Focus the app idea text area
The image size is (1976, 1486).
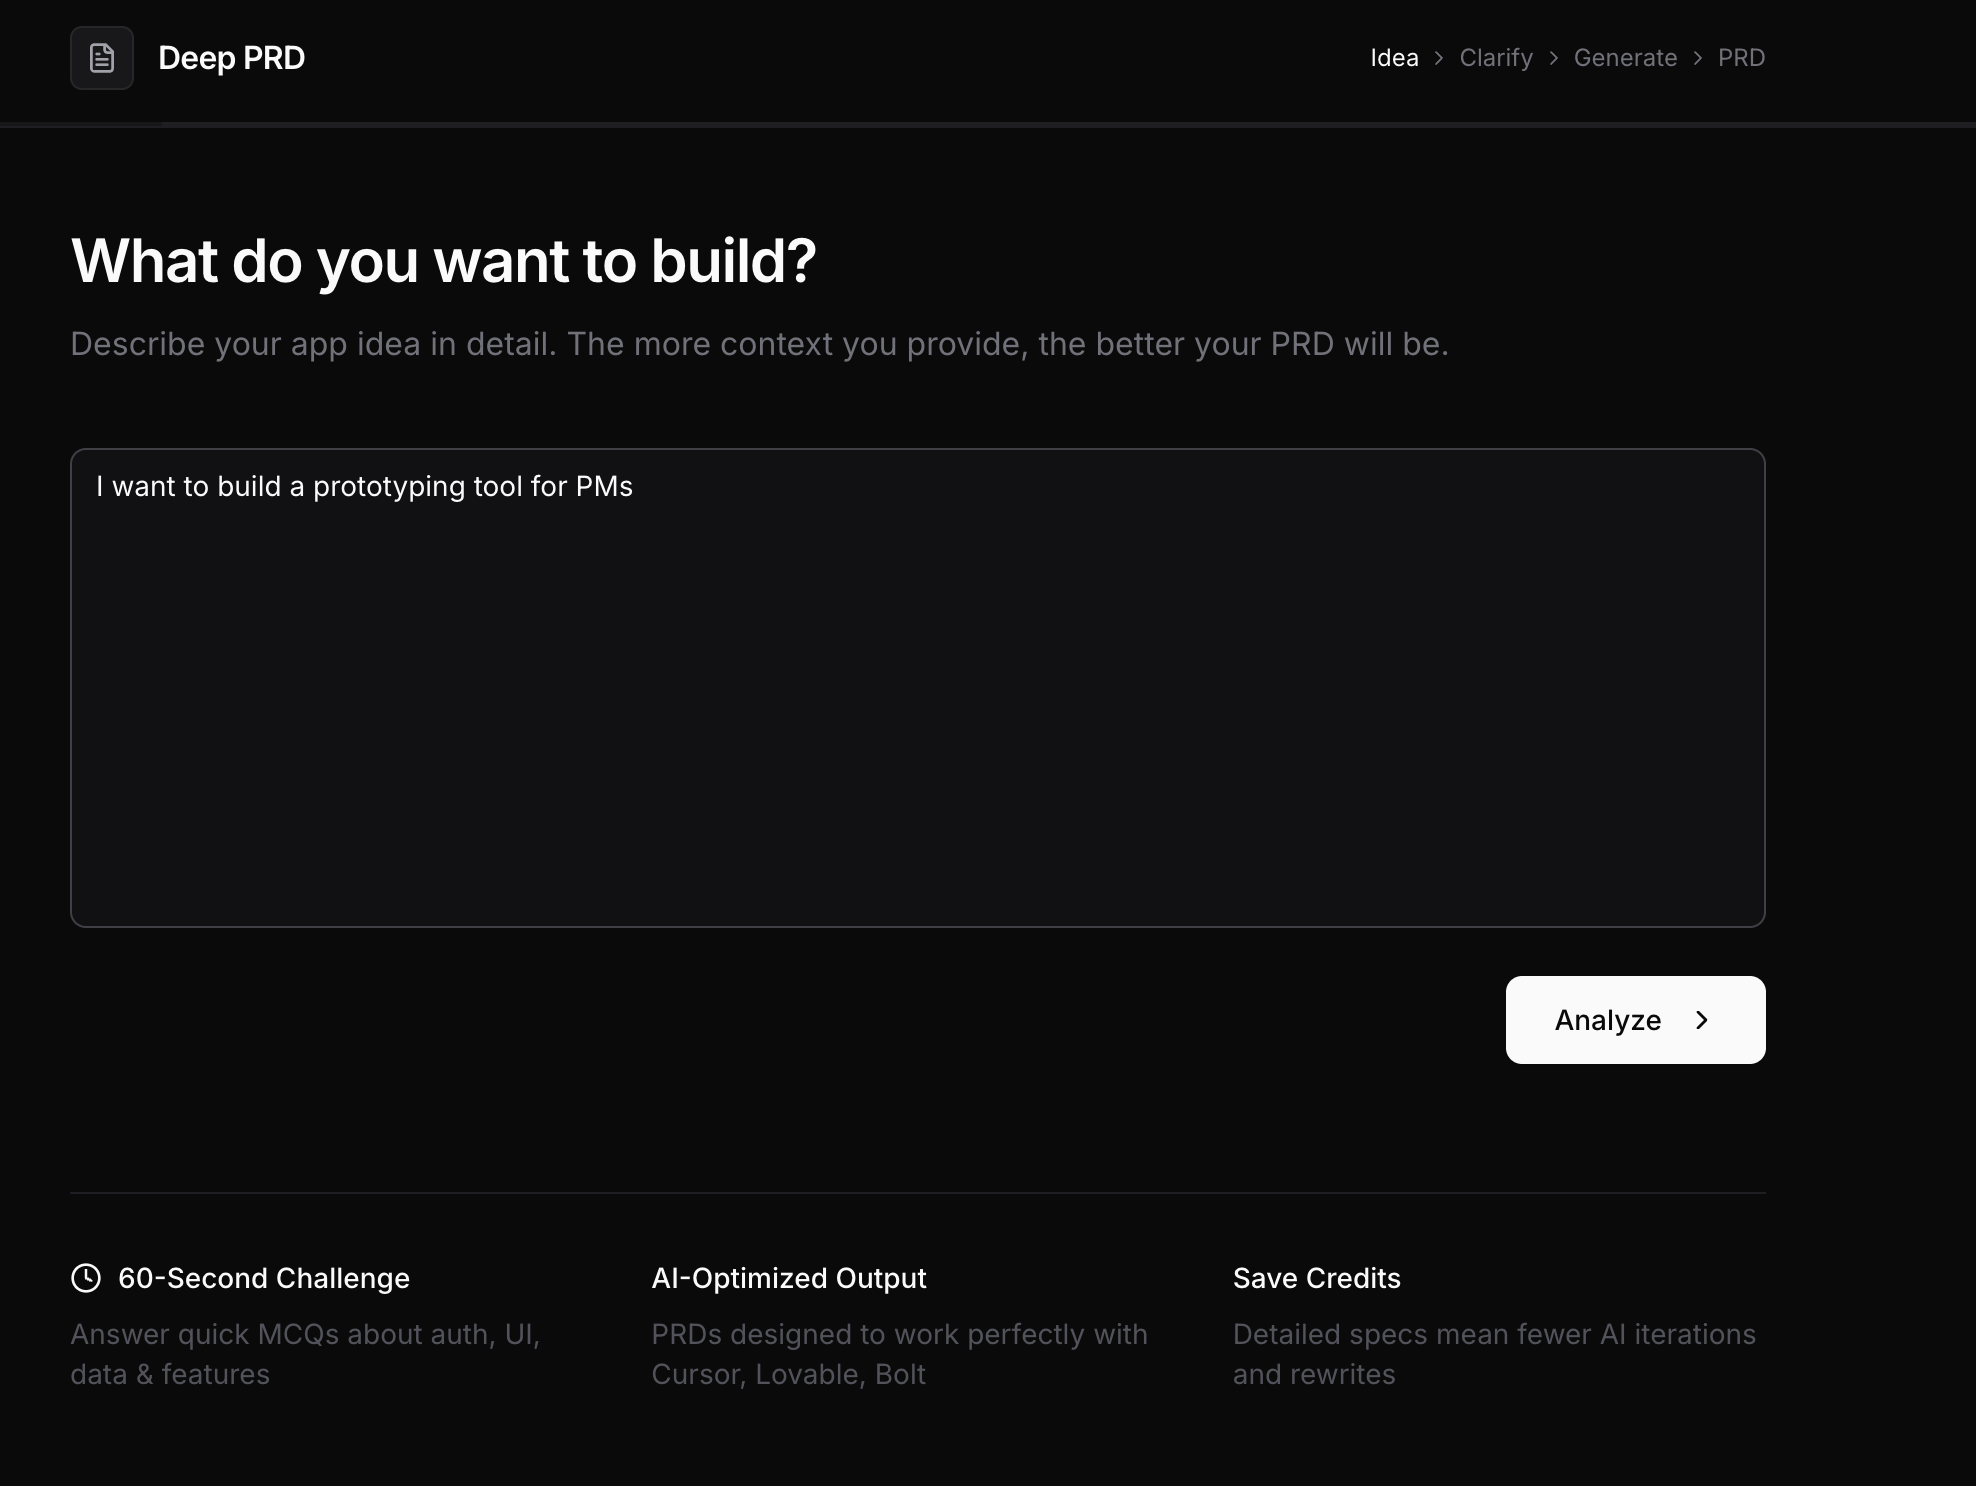(917, 688)
